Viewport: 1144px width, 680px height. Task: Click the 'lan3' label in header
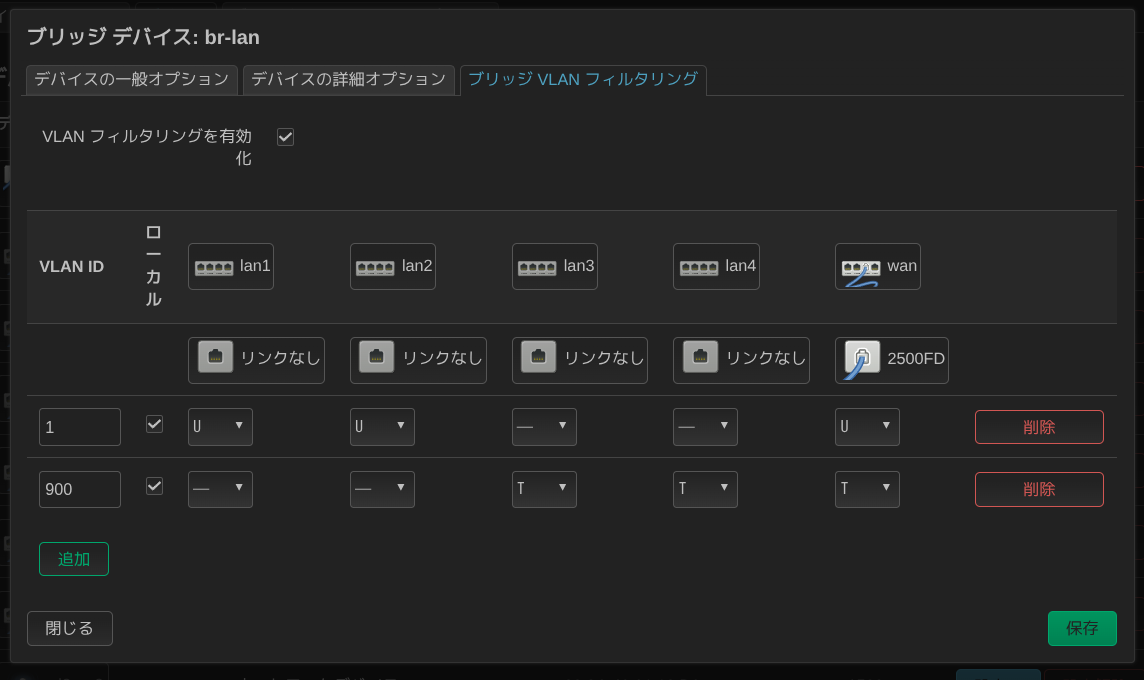(579, 266)
